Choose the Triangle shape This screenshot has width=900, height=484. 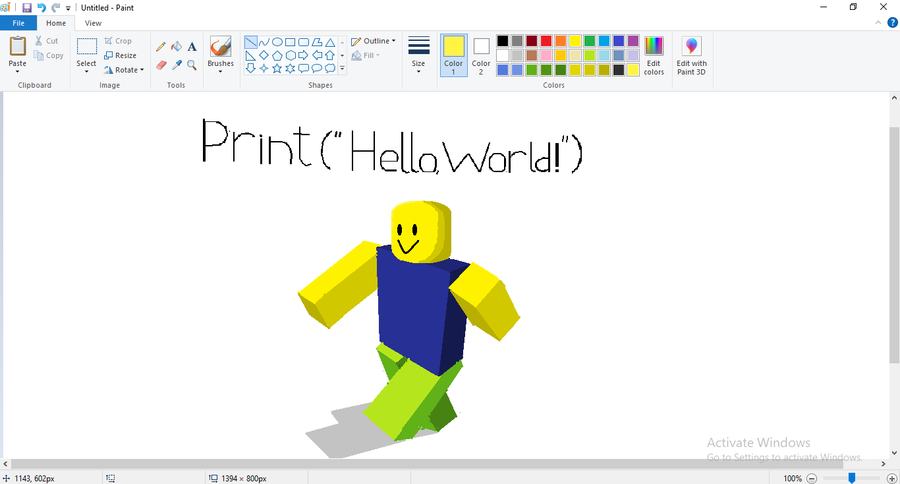pos(330,42)
